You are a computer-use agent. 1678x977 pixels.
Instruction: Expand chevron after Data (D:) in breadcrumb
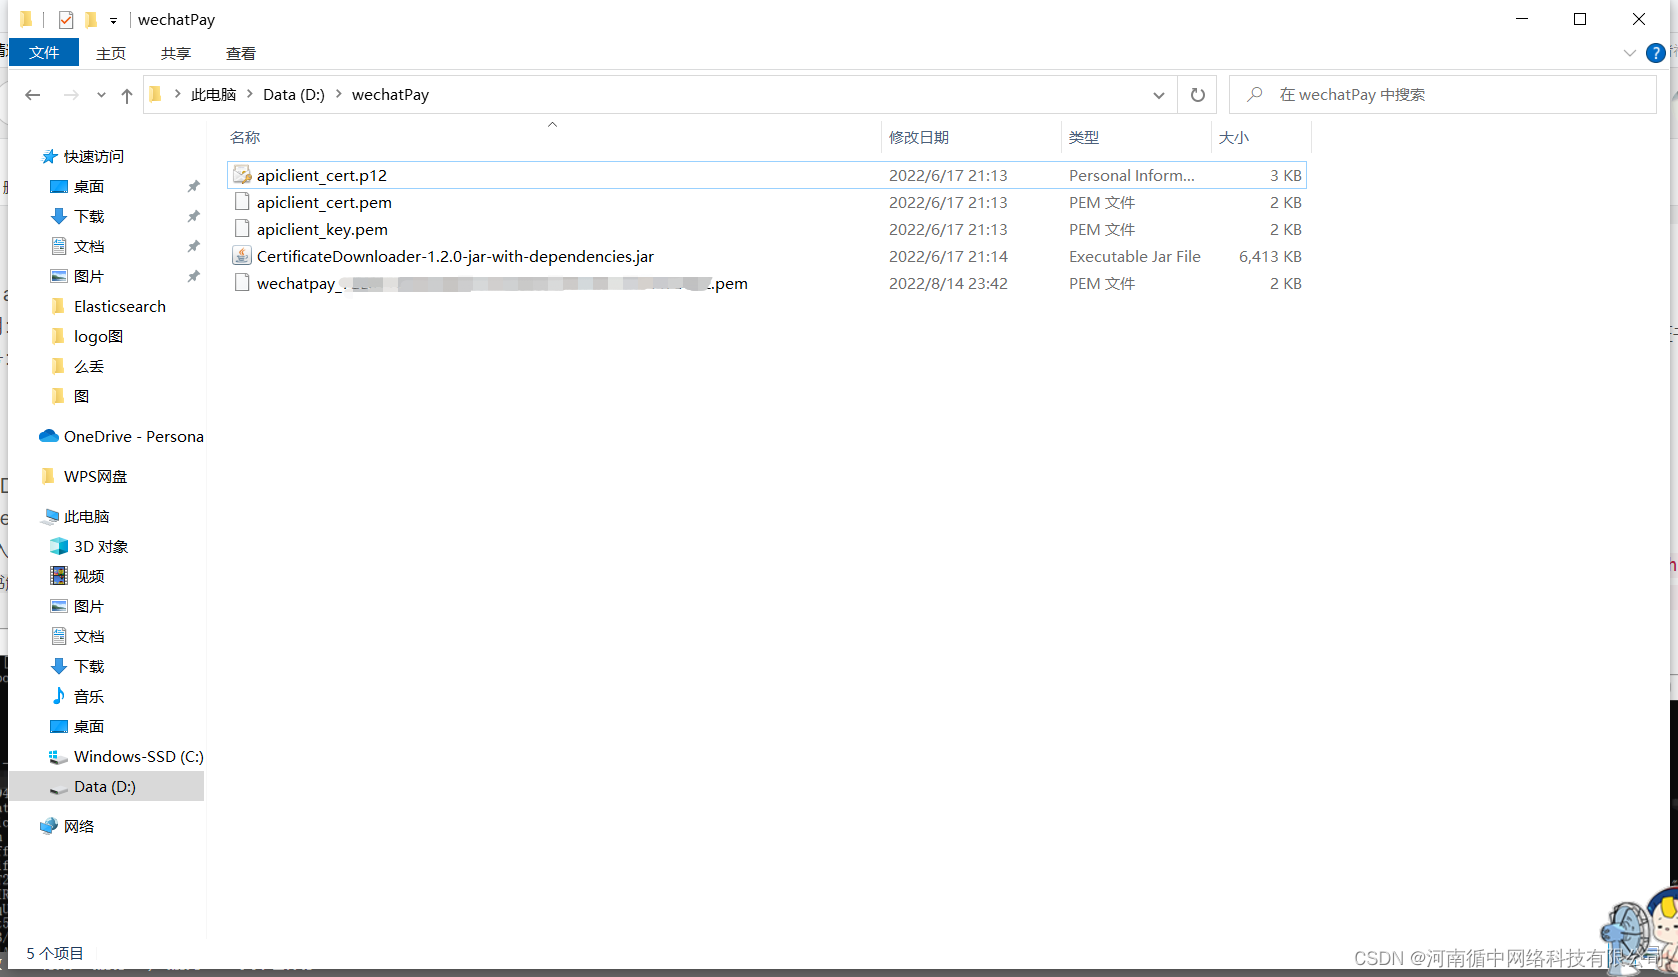tap(339, 94)
